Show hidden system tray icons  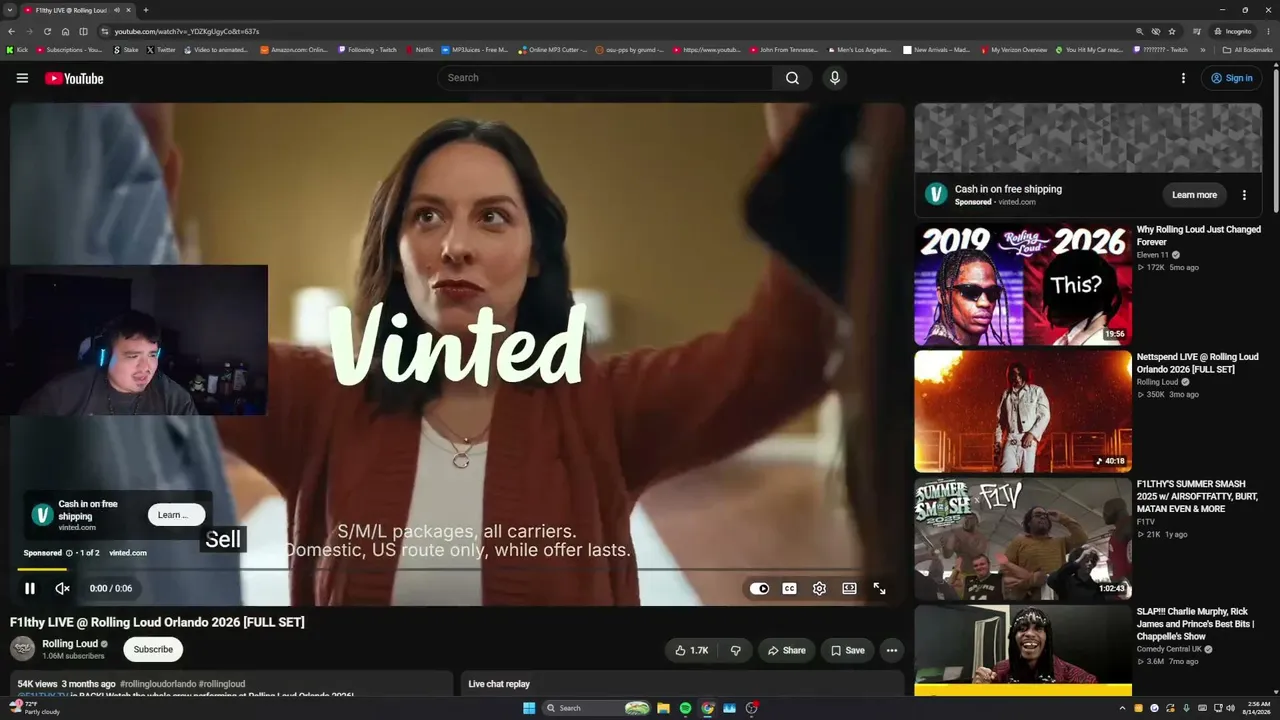click(x=1122, y=708)
